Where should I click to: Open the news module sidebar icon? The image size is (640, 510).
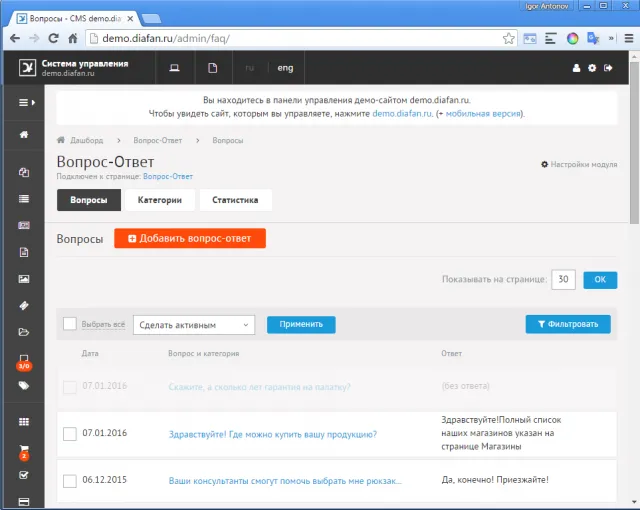24,225
